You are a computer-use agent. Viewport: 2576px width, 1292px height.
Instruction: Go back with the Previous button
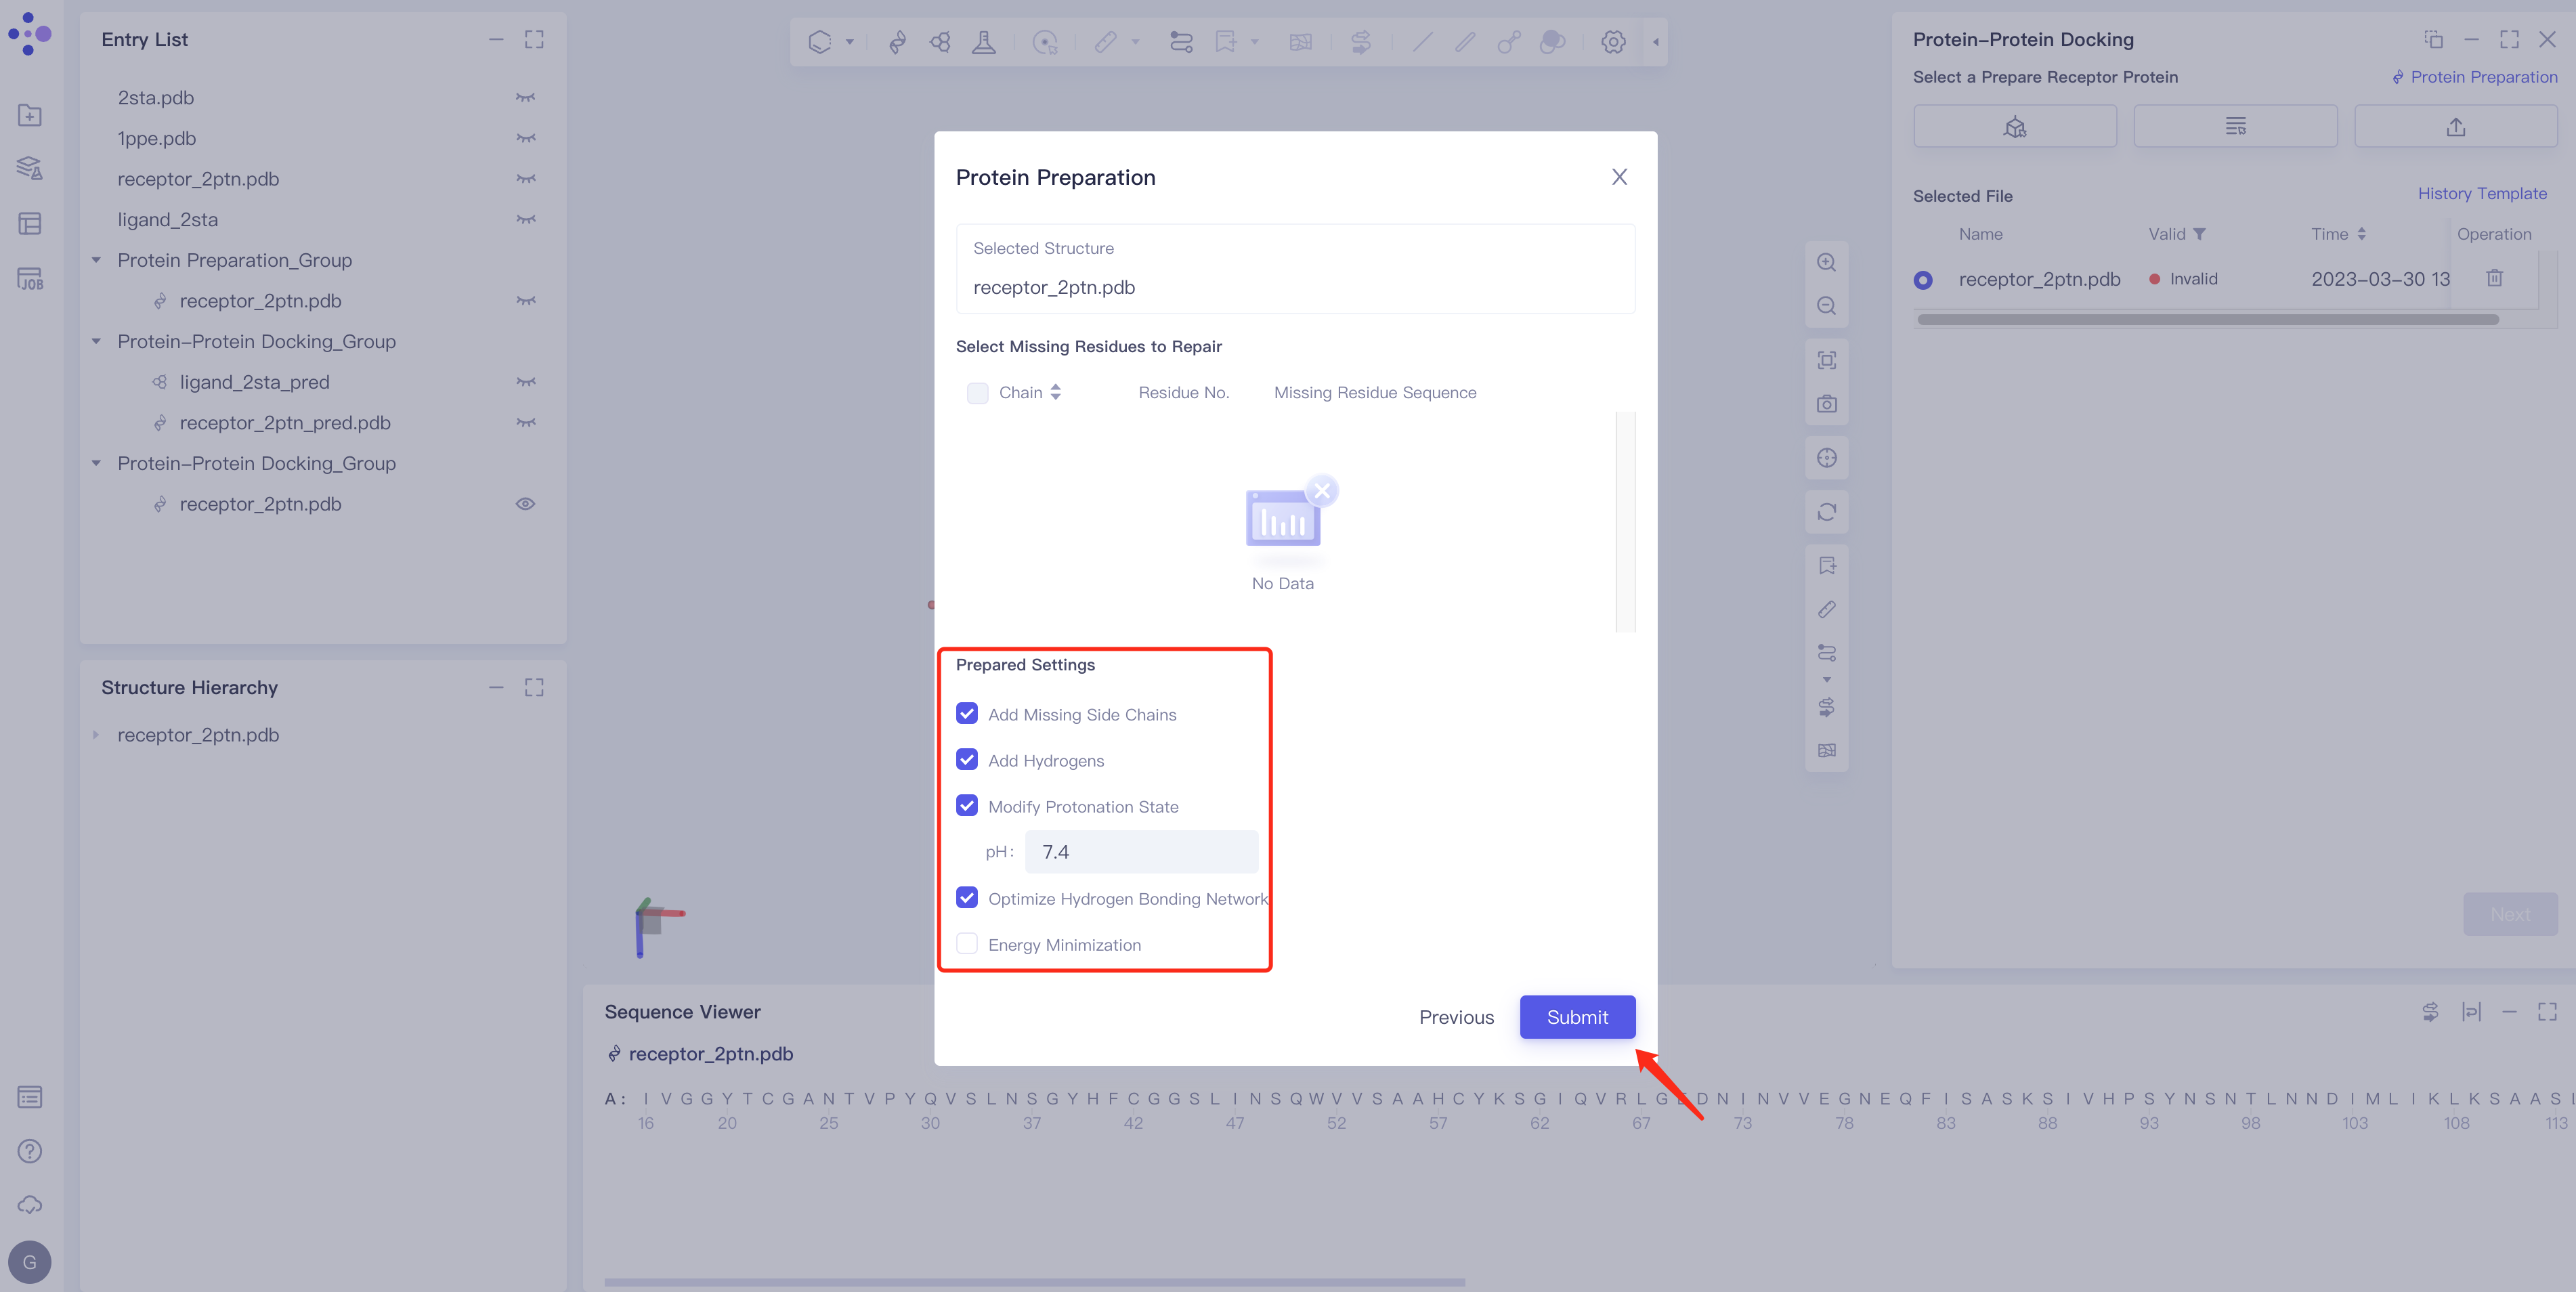tap(1456, 1017)
